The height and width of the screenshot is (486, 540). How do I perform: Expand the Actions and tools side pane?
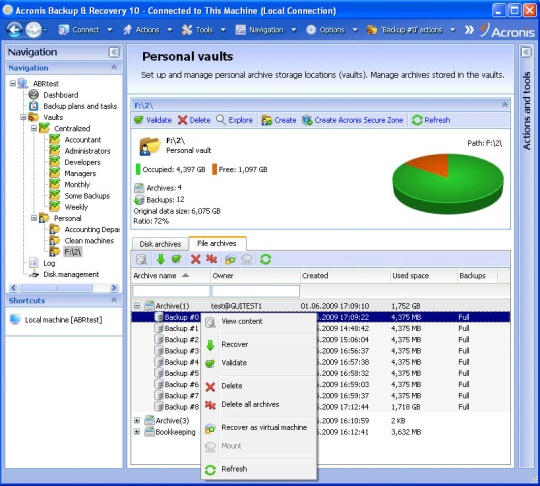tap(526, 52)
